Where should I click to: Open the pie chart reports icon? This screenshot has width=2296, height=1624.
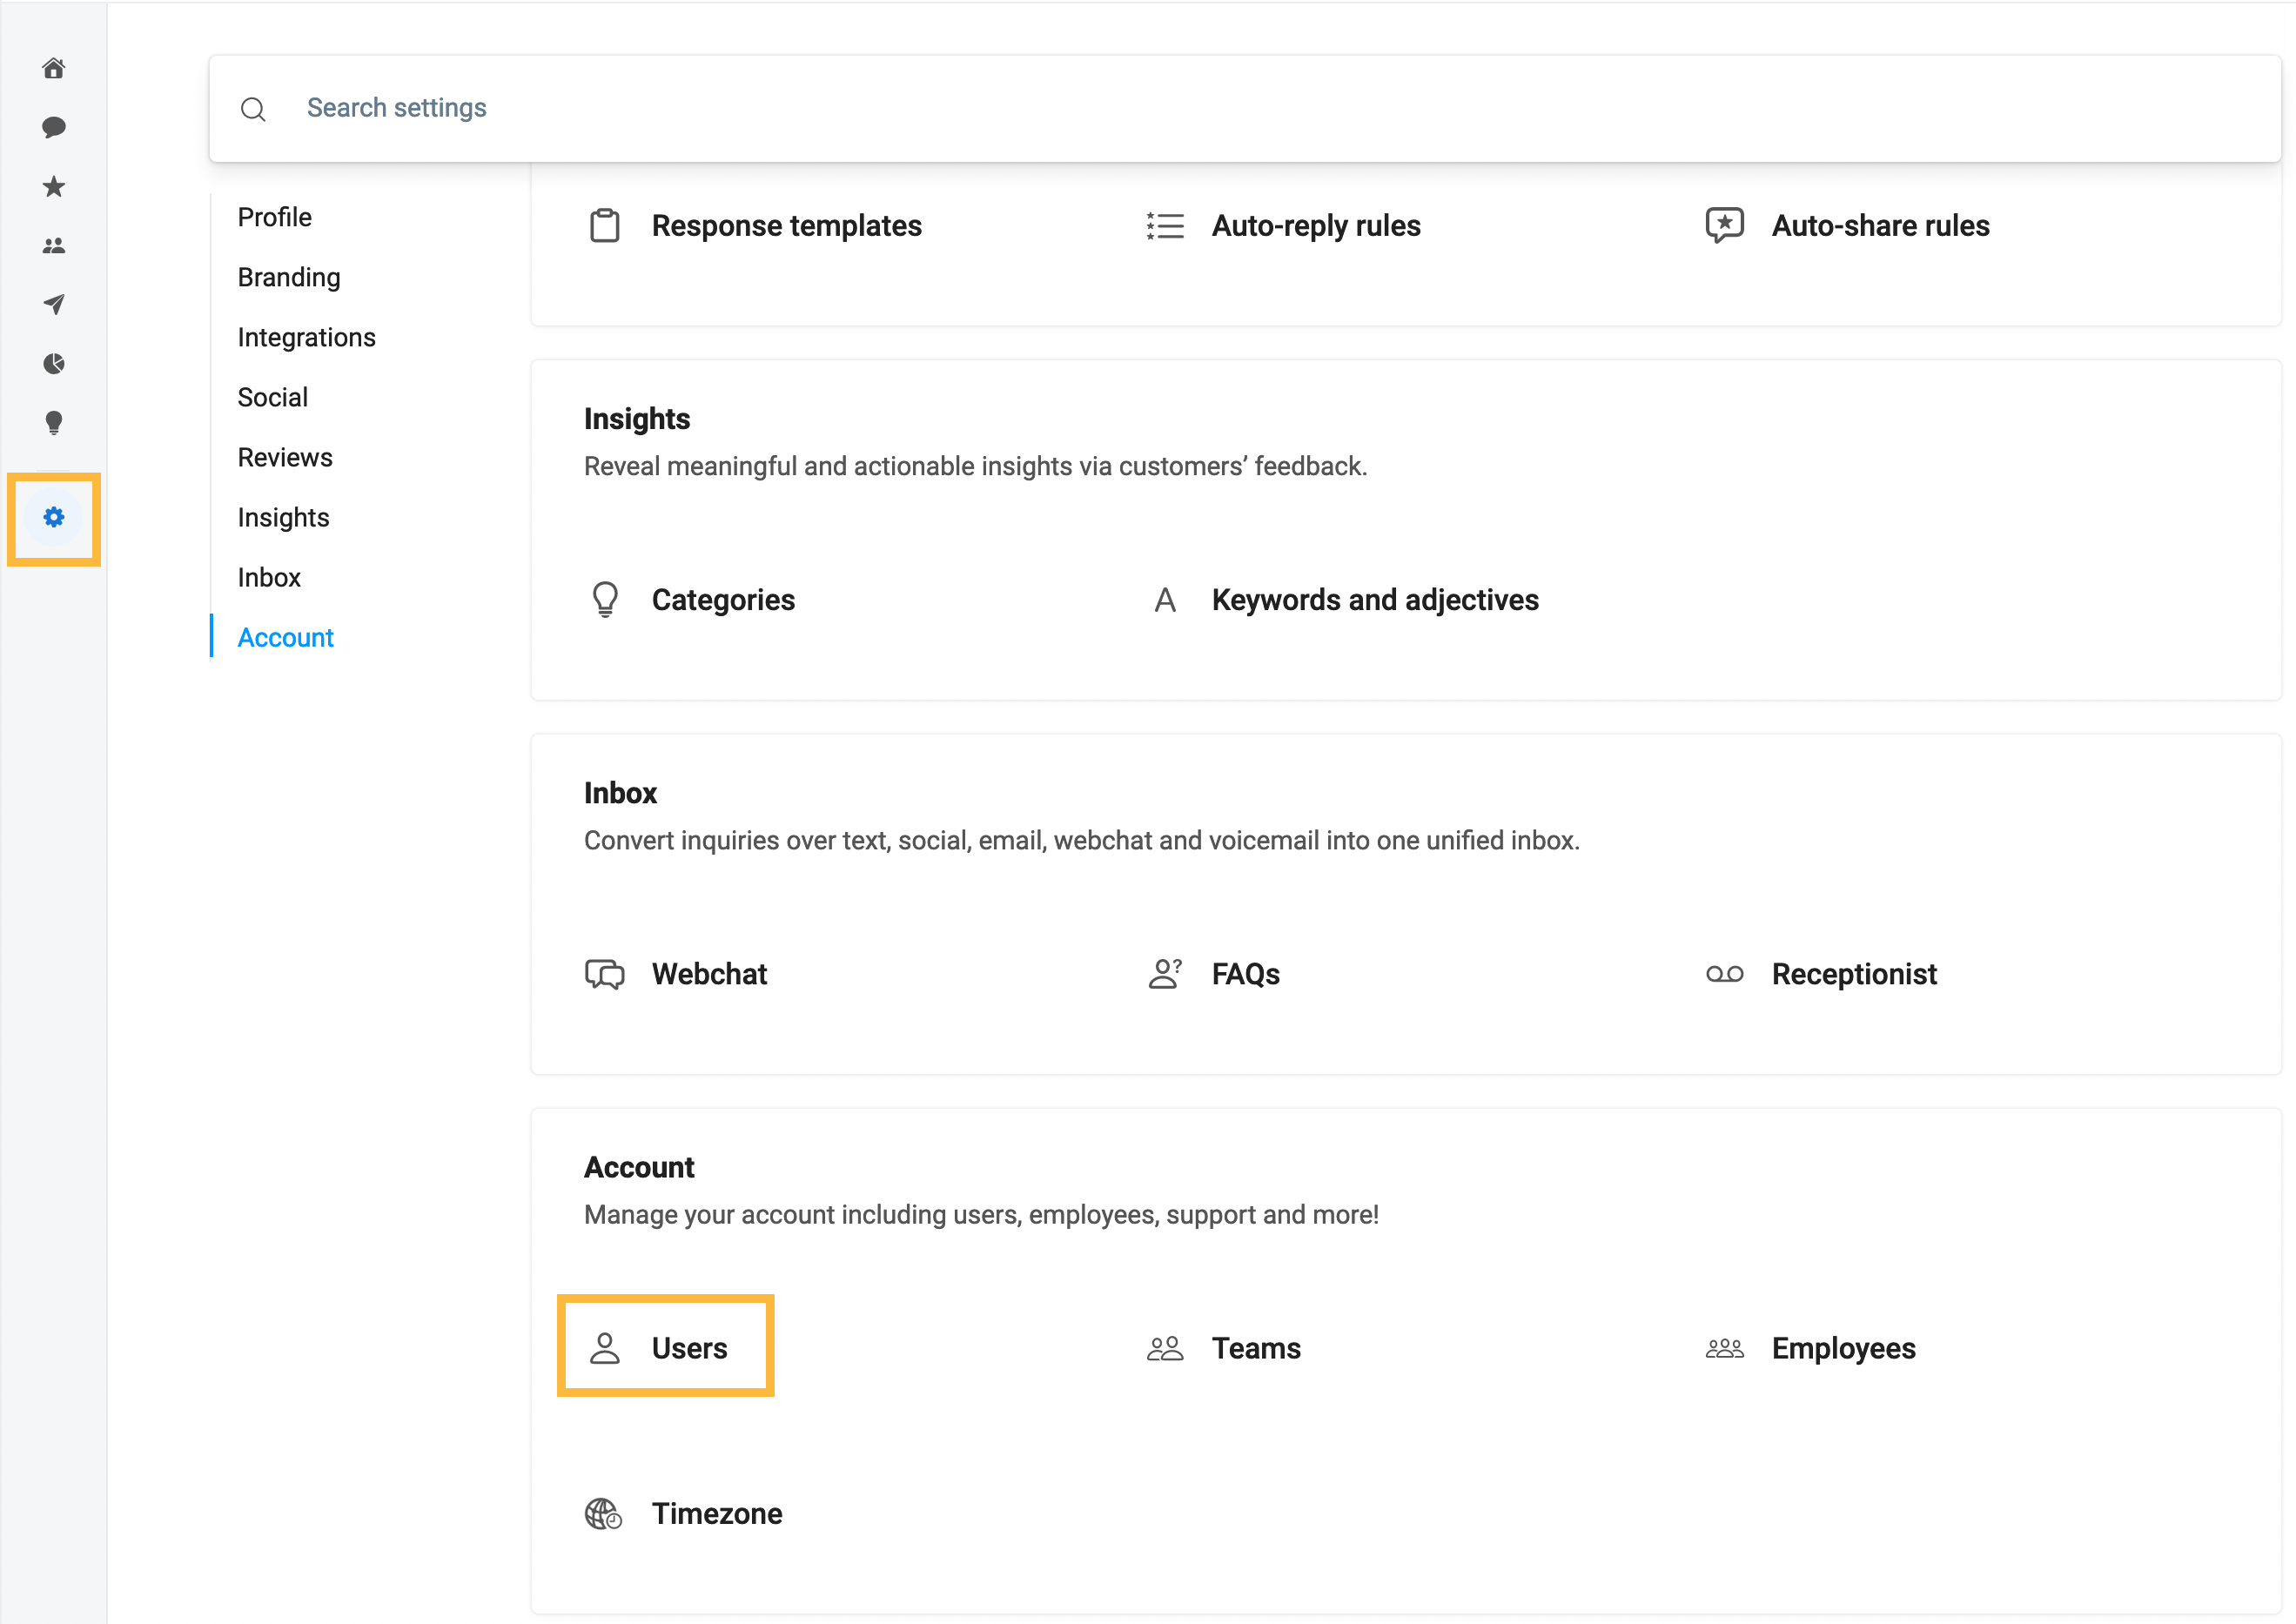pyautogui.click(x=54, y=363)
